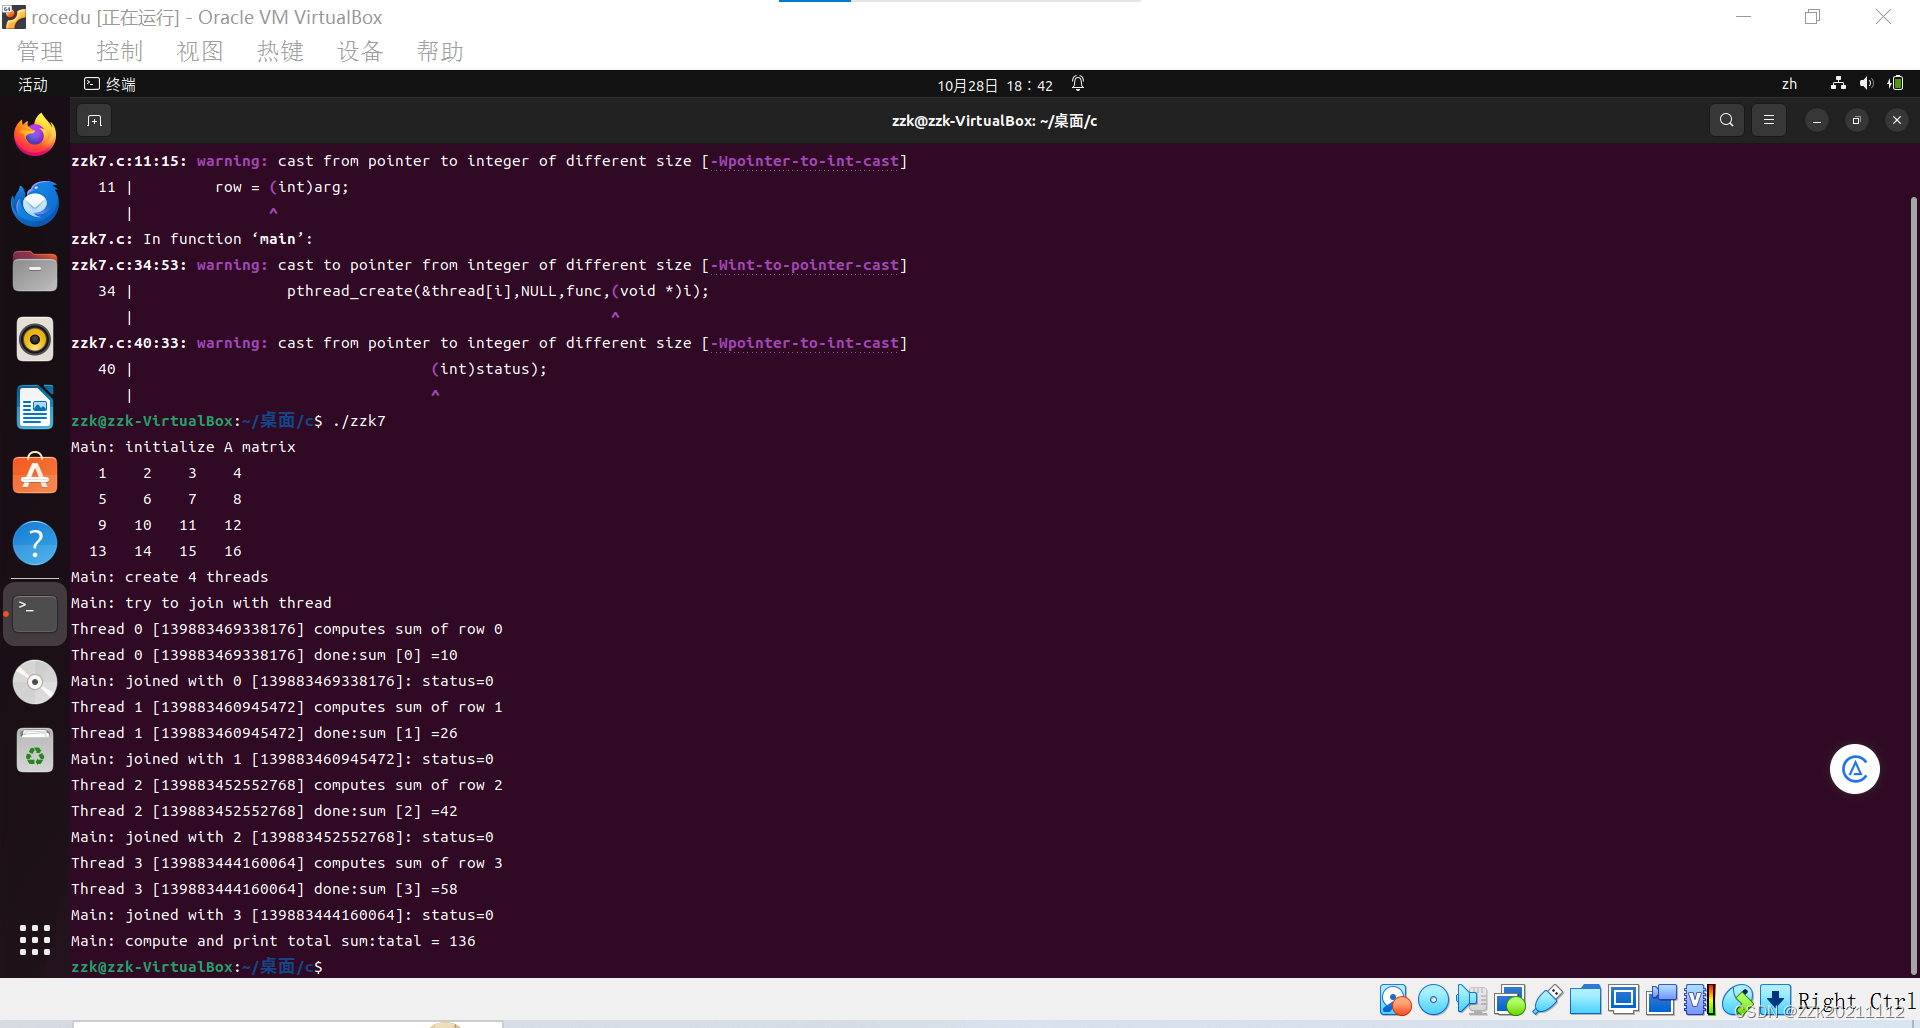Open the 视图 menu
Image resolution: width=1920 pixels, height=1028 pixels.
click(200, 51)
